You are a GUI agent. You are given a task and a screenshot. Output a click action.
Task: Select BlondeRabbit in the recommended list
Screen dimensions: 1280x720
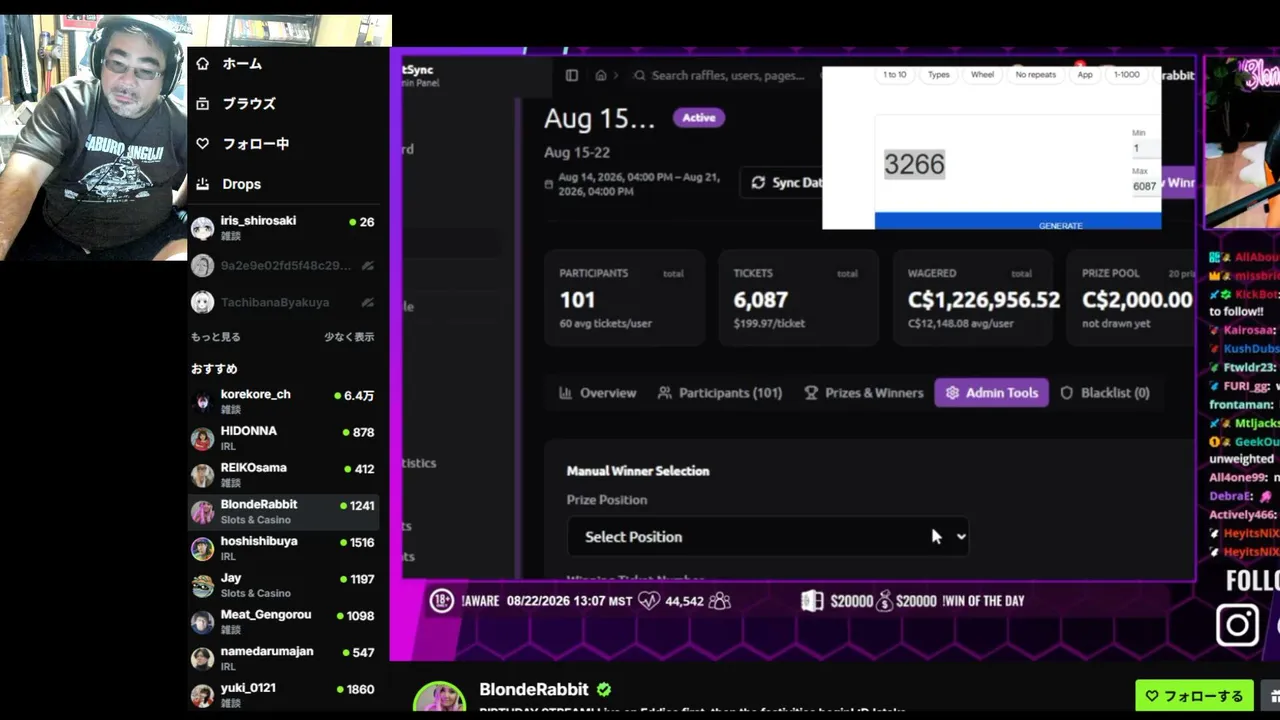[284, 512]
